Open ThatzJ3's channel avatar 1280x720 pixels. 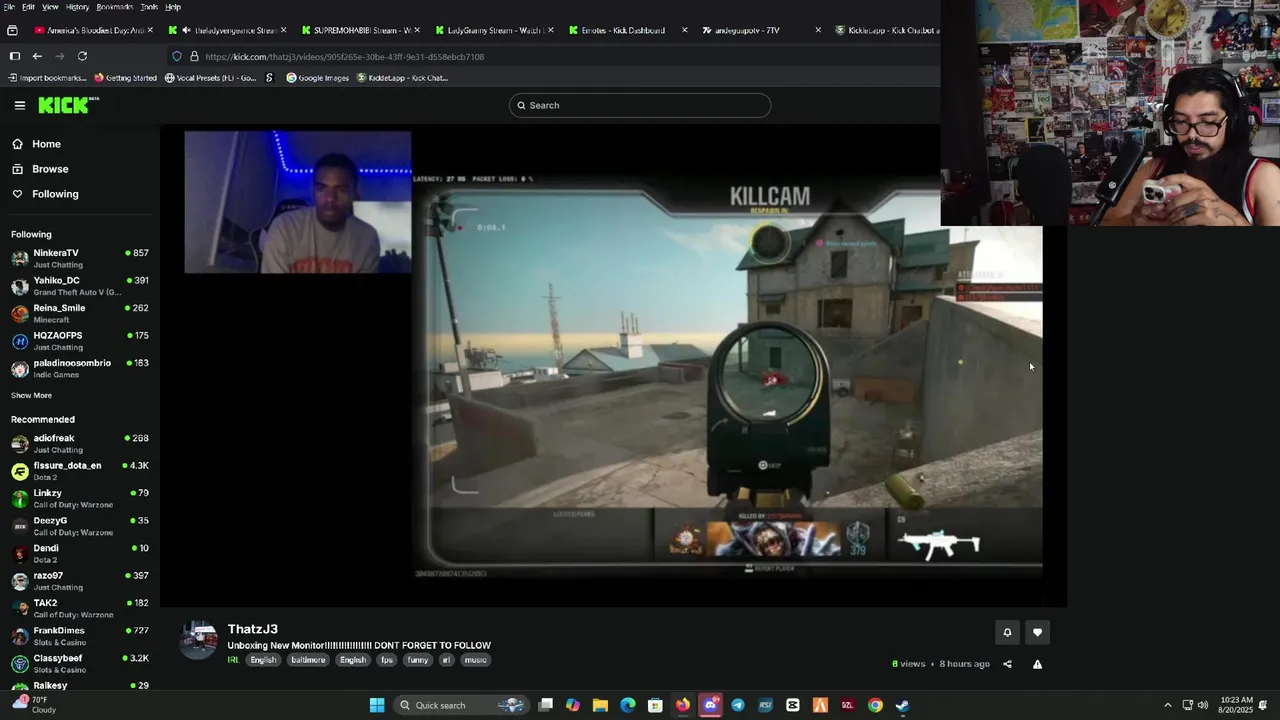pos(199,640)
